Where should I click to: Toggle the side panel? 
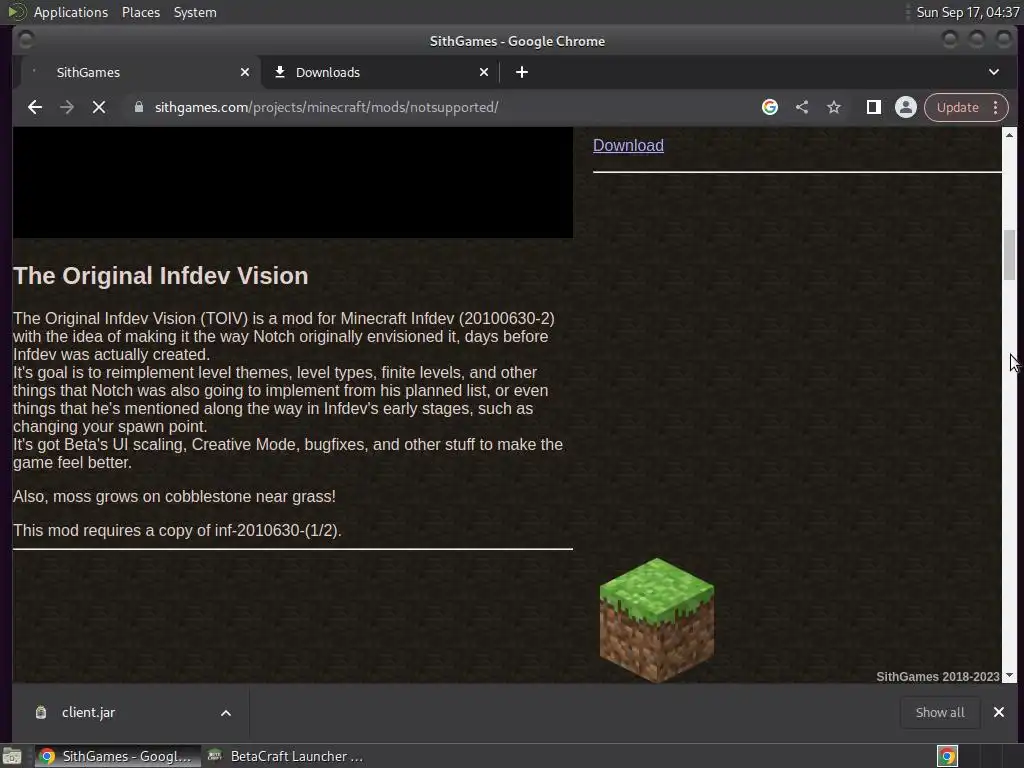coord(873,107)
